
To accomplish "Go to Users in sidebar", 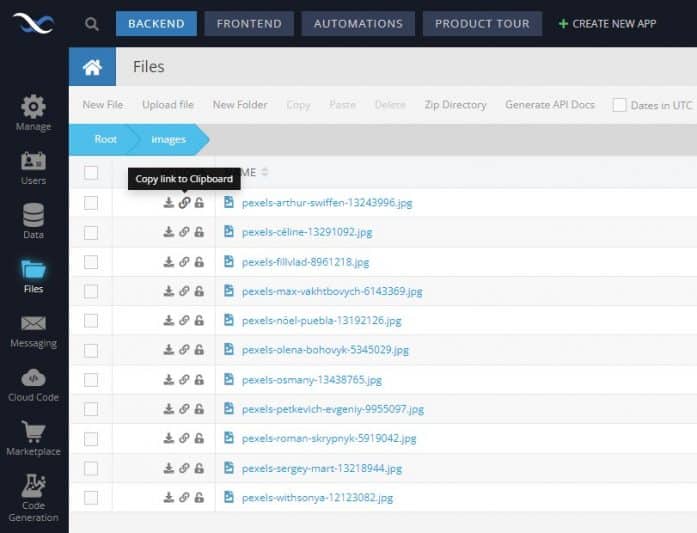I will [x=33, y=167].
